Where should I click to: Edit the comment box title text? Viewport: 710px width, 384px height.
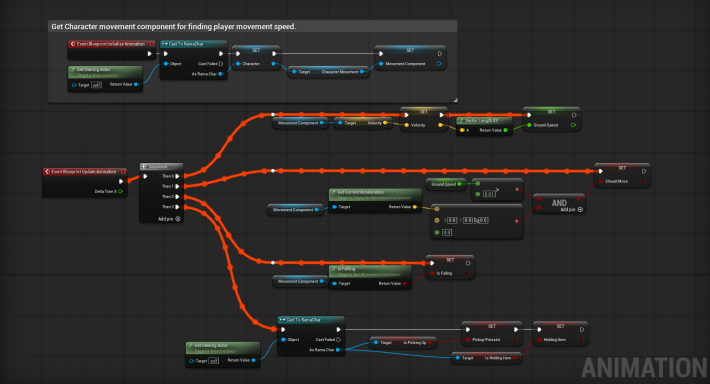pyautogui.click(x=173, y=27)
